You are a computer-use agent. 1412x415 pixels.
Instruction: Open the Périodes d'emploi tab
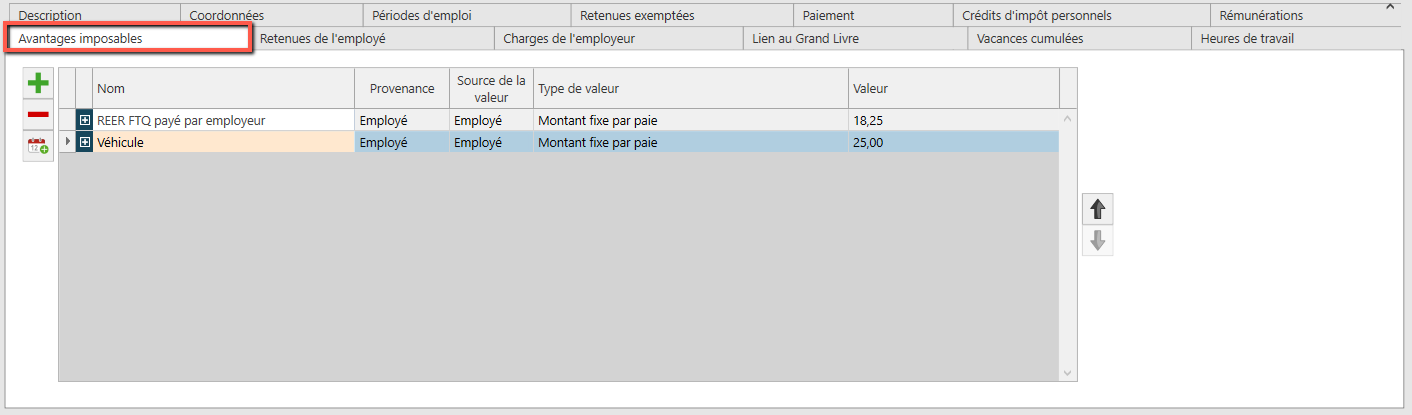coord(466,15)
